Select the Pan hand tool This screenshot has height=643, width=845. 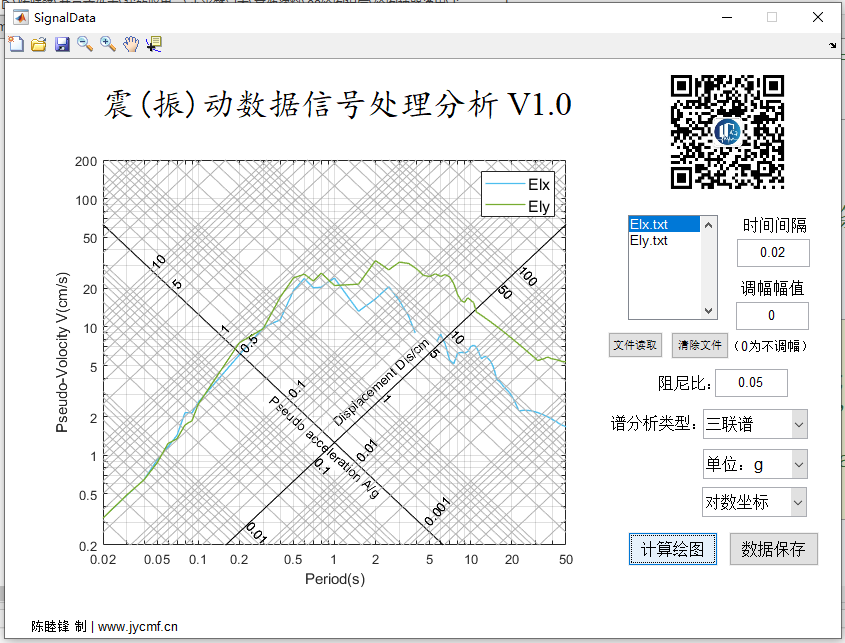(x=131, y=43)
